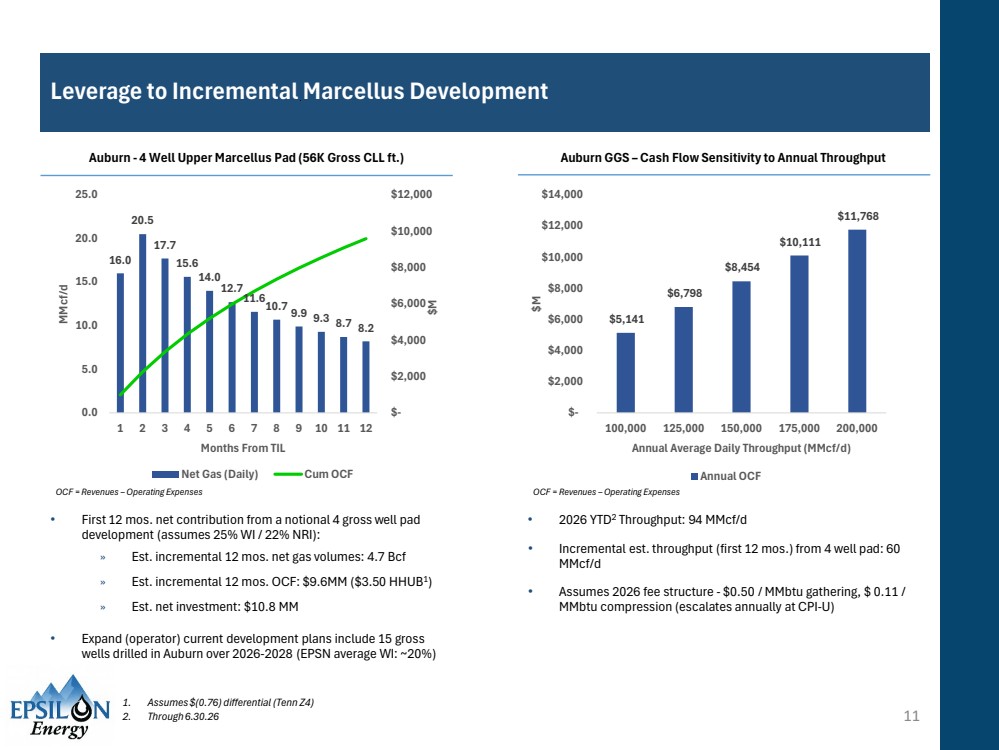
Task: Click the 'Months From TIL' axis title
Action: coord(243,448)
